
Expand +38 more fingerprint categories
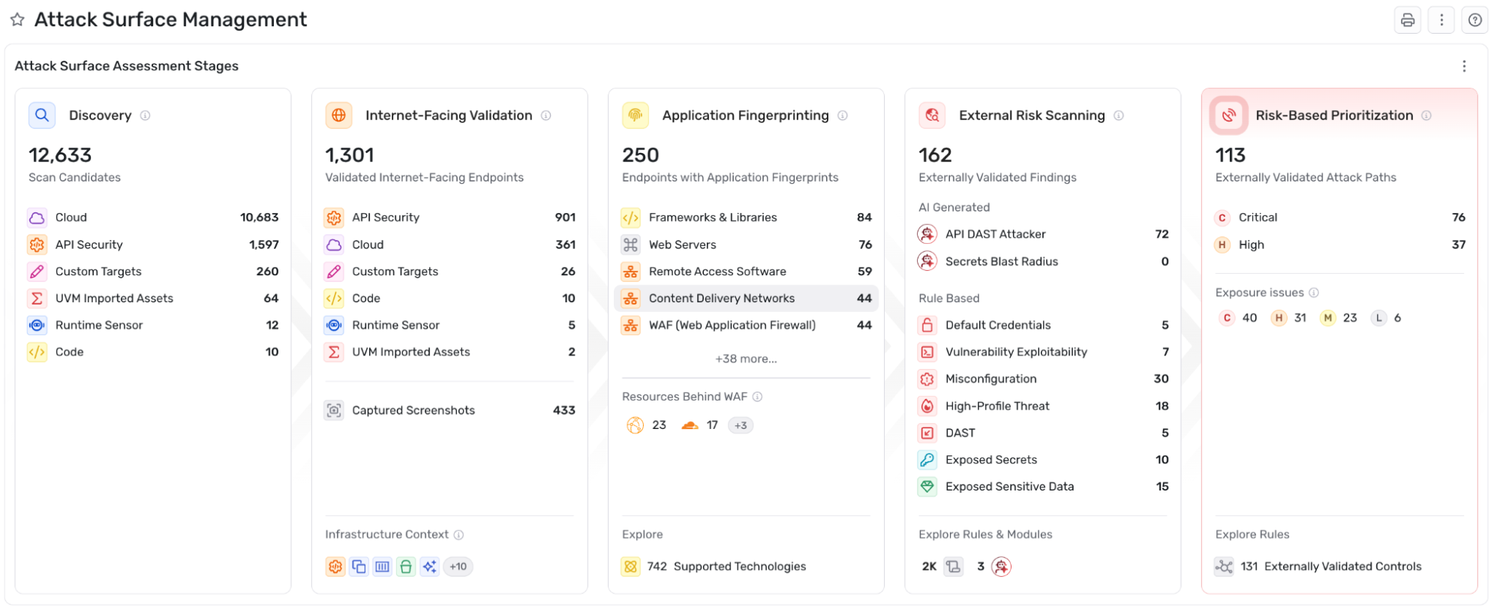coord(746,358)
